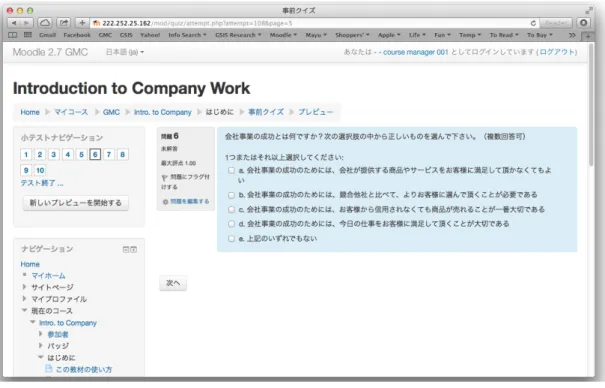Screen dimensions: 605x388
Task: Open Apple bookmarks folder
Action: click(x=389, y=35)
